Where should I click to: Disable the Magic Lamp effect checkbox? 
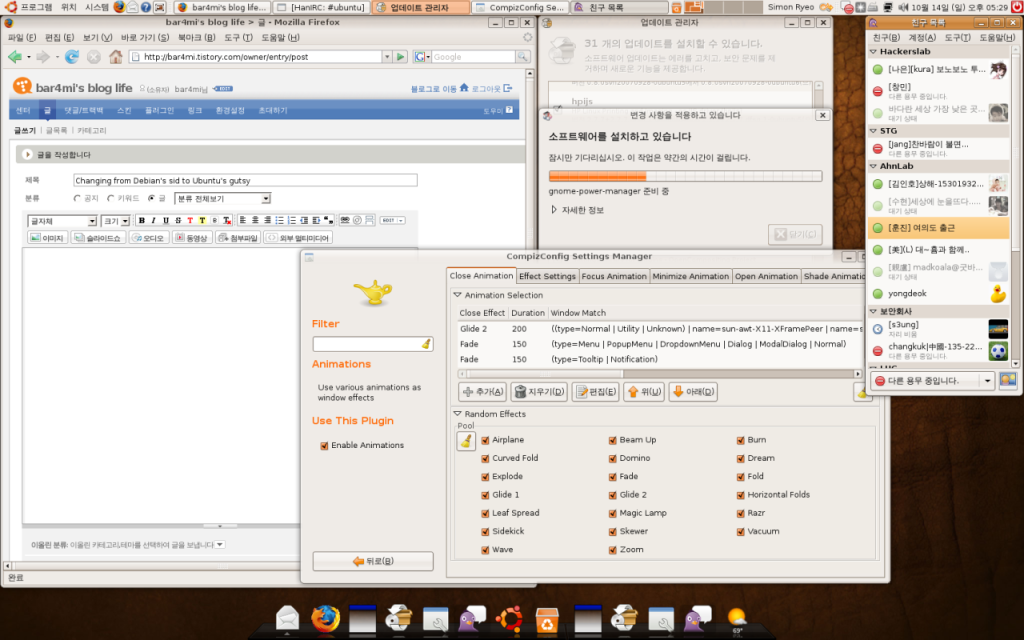click(x=613, y=513)
